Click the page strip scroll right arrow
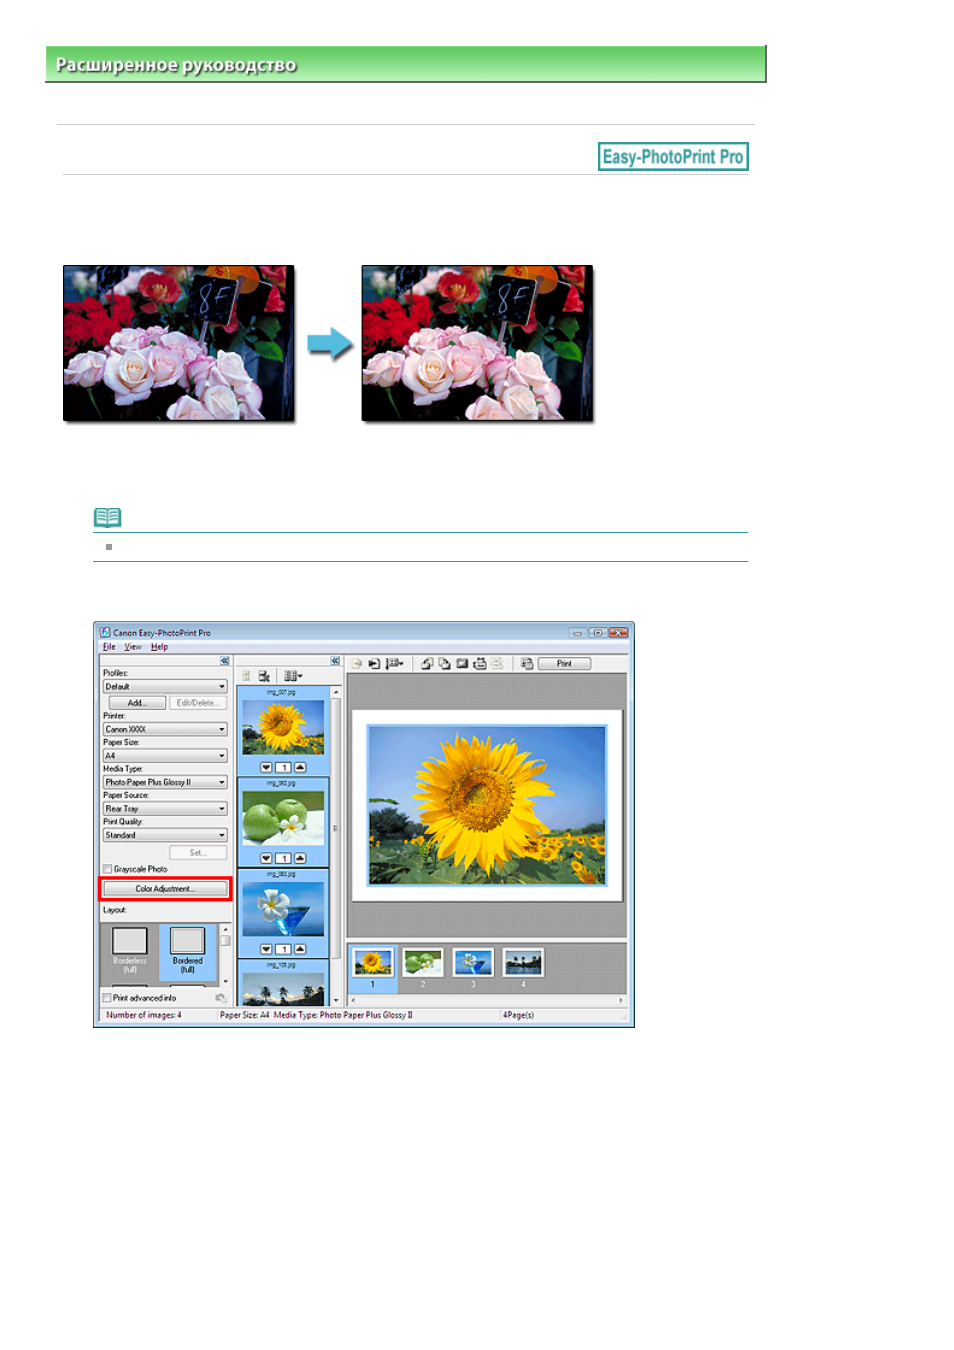The height and width of the screenshot is (1350, 954). [621, 1000]
